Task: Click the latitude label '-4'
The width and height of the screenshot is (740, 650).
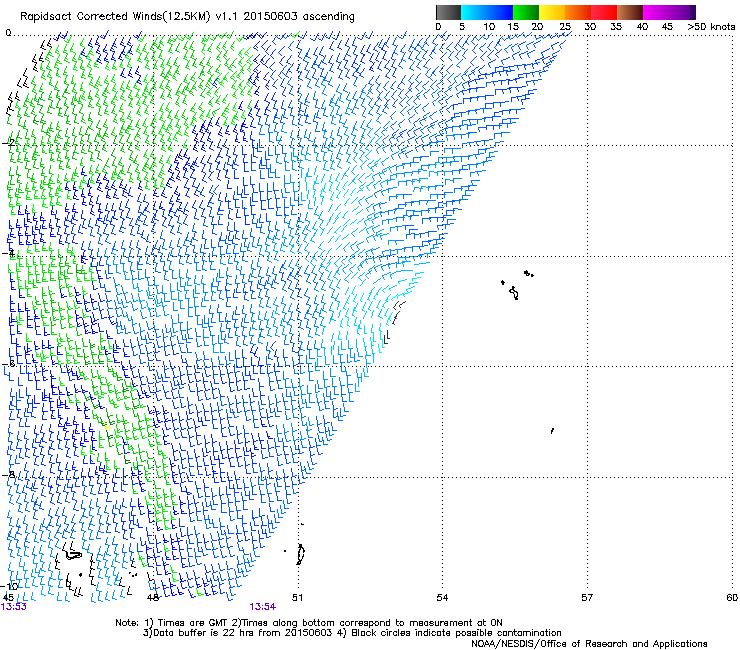Action: tap(9, 253)
